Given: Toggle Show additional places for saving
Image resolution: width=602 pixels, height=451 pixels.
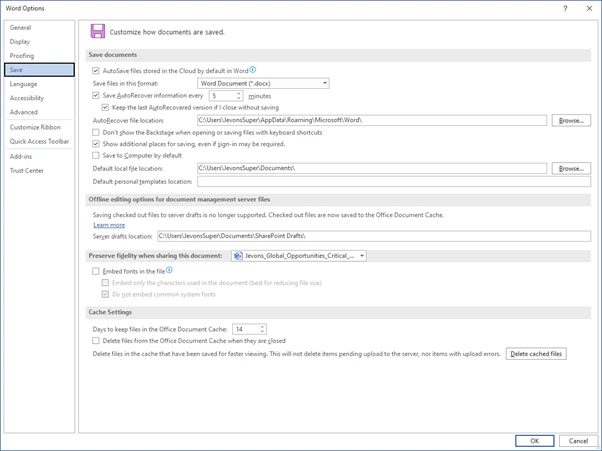Looking at the screenshot, I should tap(96, 144).
